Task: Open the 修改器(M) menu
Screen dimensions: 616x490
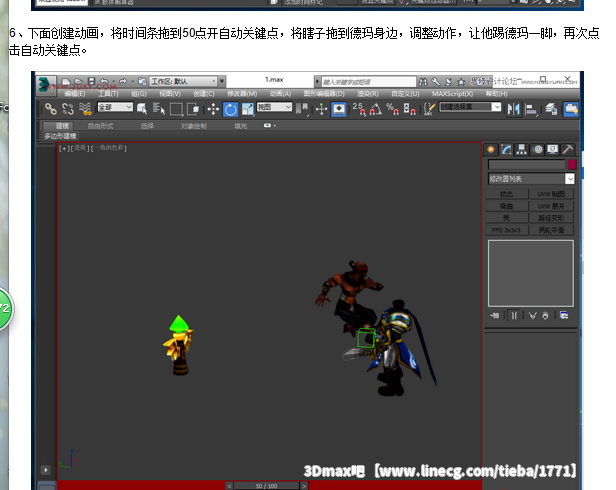Action: click(x=242, y=94)
